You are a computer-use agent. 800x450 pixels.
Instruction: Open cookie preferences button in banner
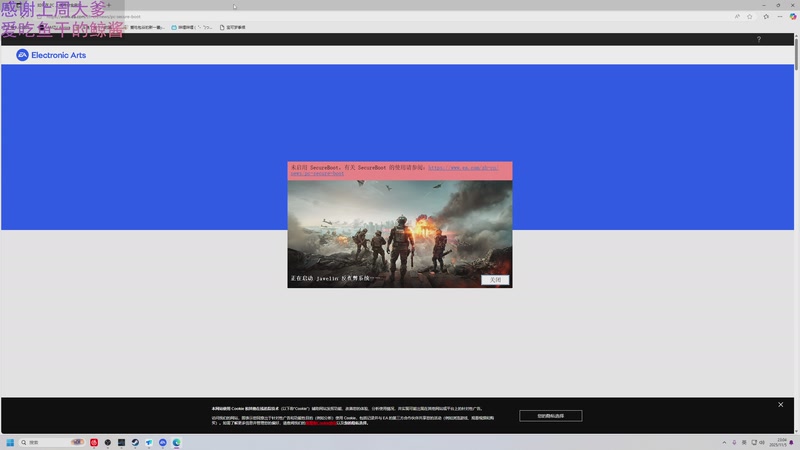tap(551, 416)
